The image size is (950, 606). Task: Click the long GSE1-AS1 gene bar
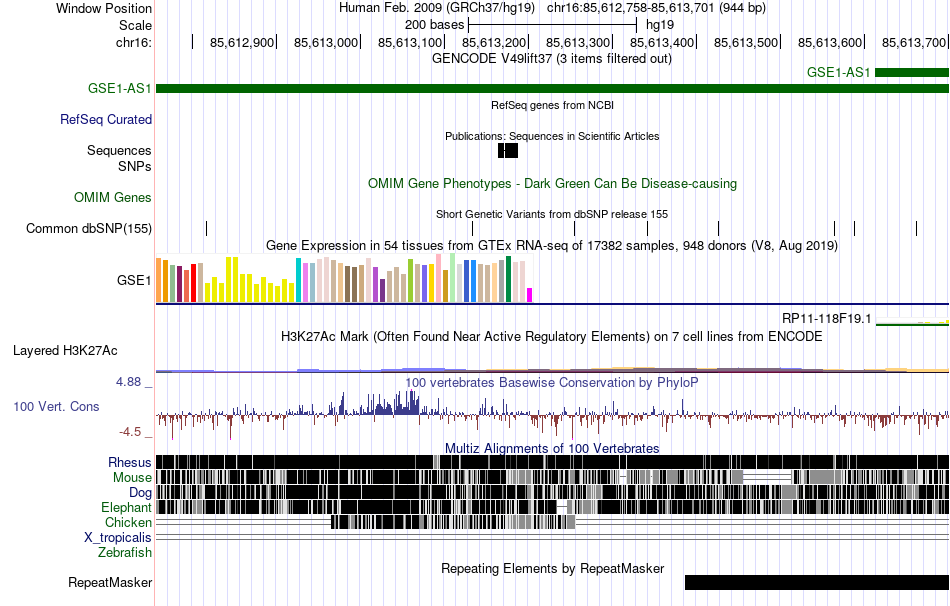(x=553, y=88)
